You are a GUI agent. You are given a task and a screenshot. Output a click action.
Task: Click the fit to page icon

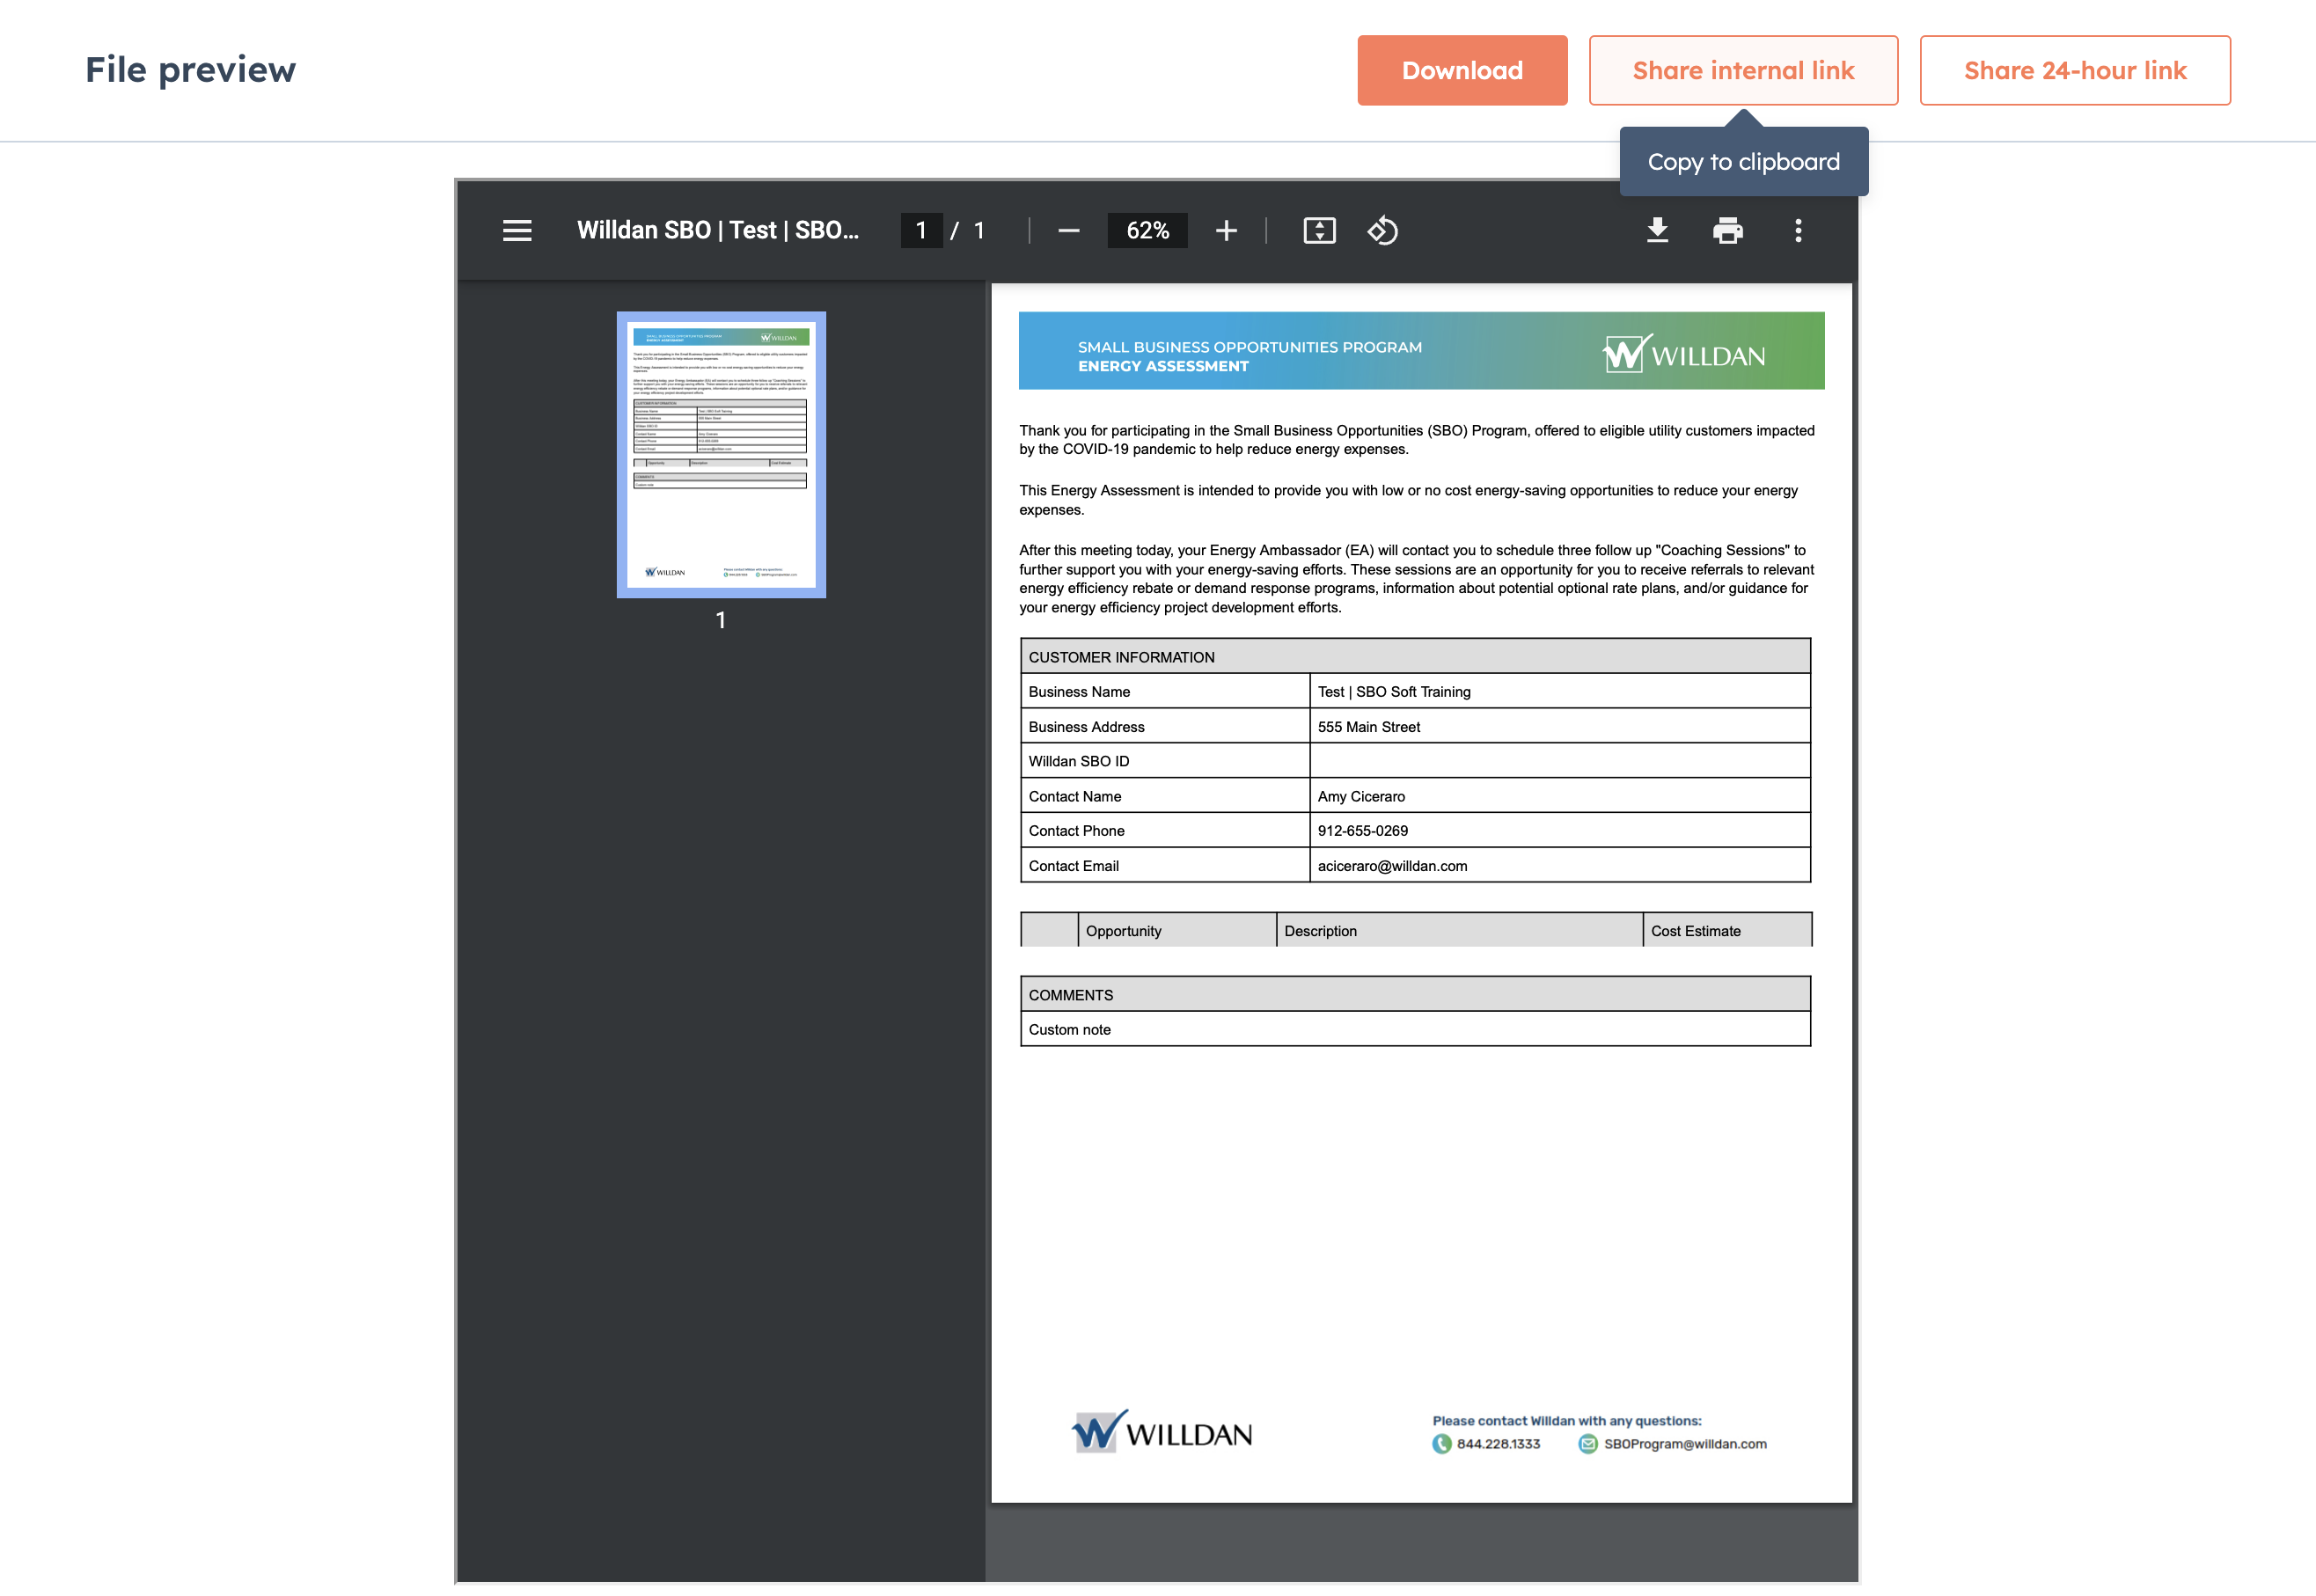coord(1319,231)
